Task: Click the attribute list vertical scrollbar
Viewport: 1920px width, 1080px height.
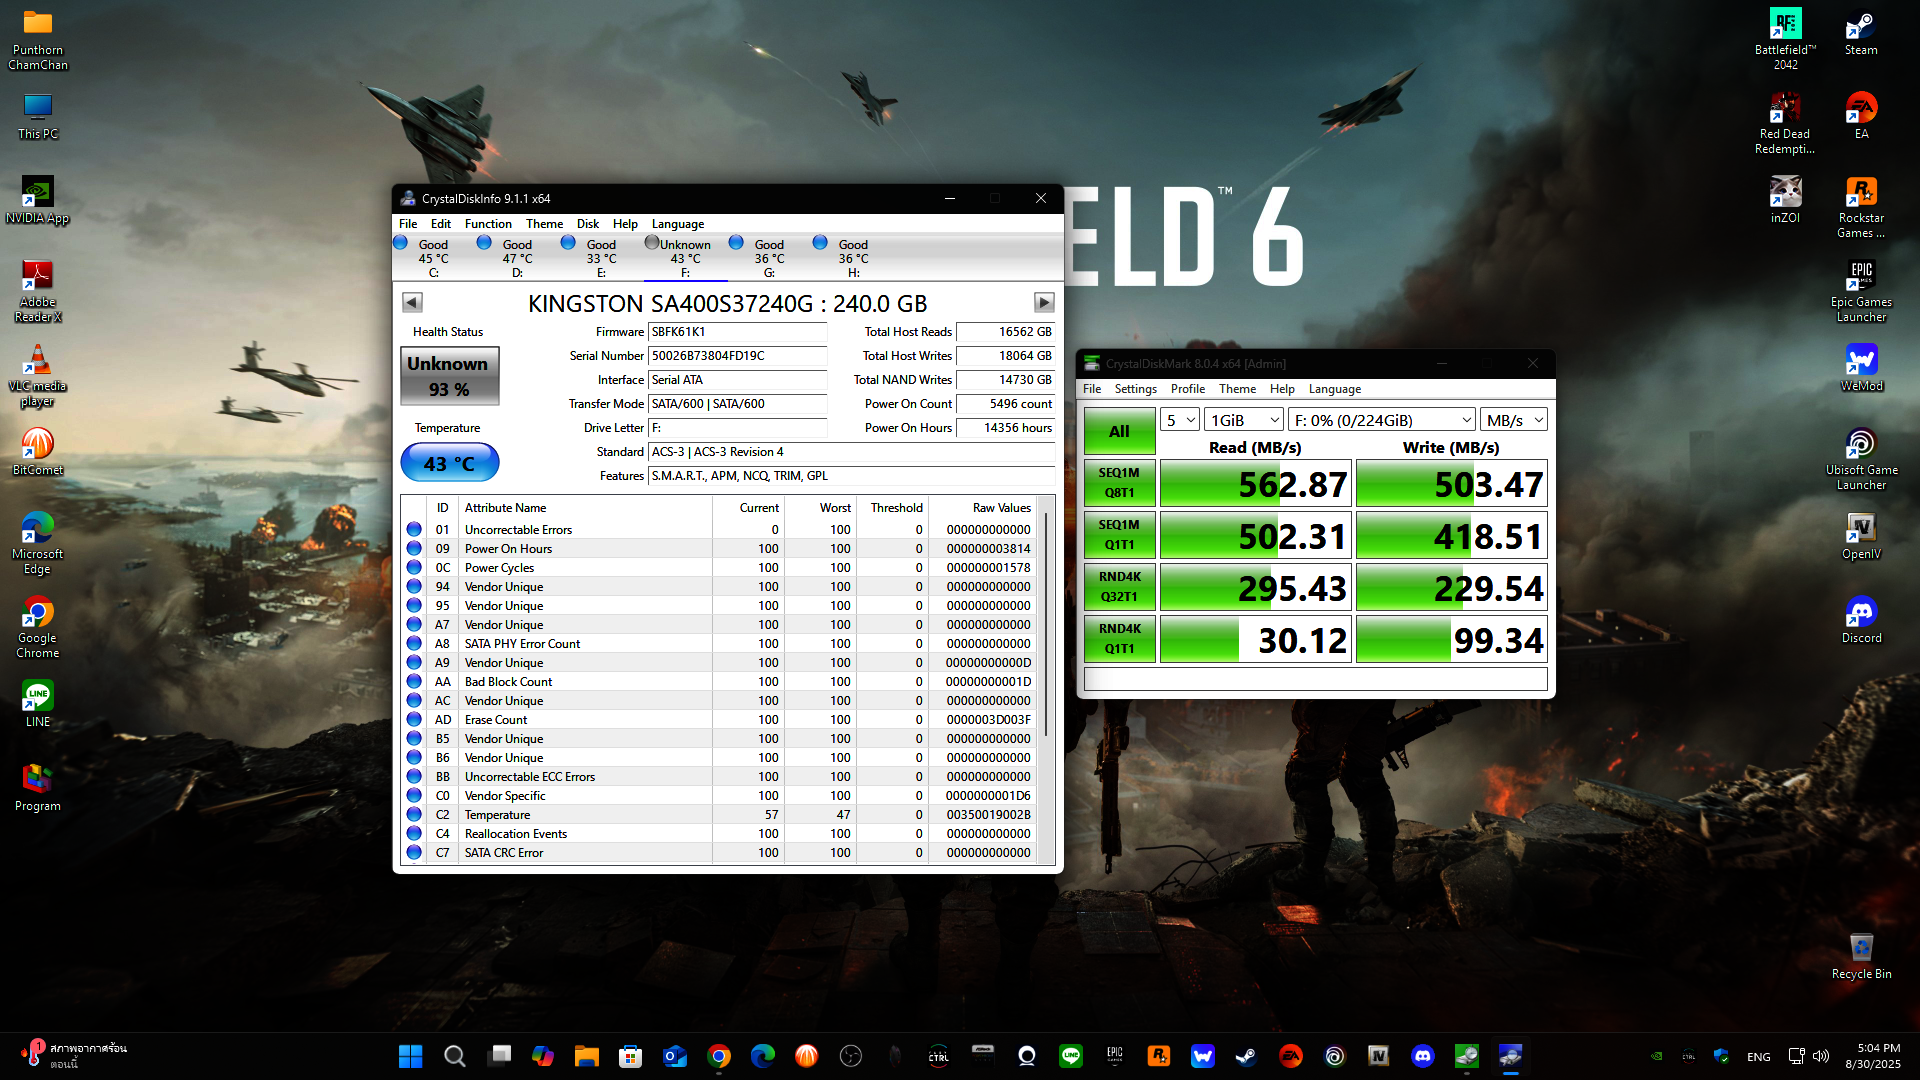Action: (1046, 625)
